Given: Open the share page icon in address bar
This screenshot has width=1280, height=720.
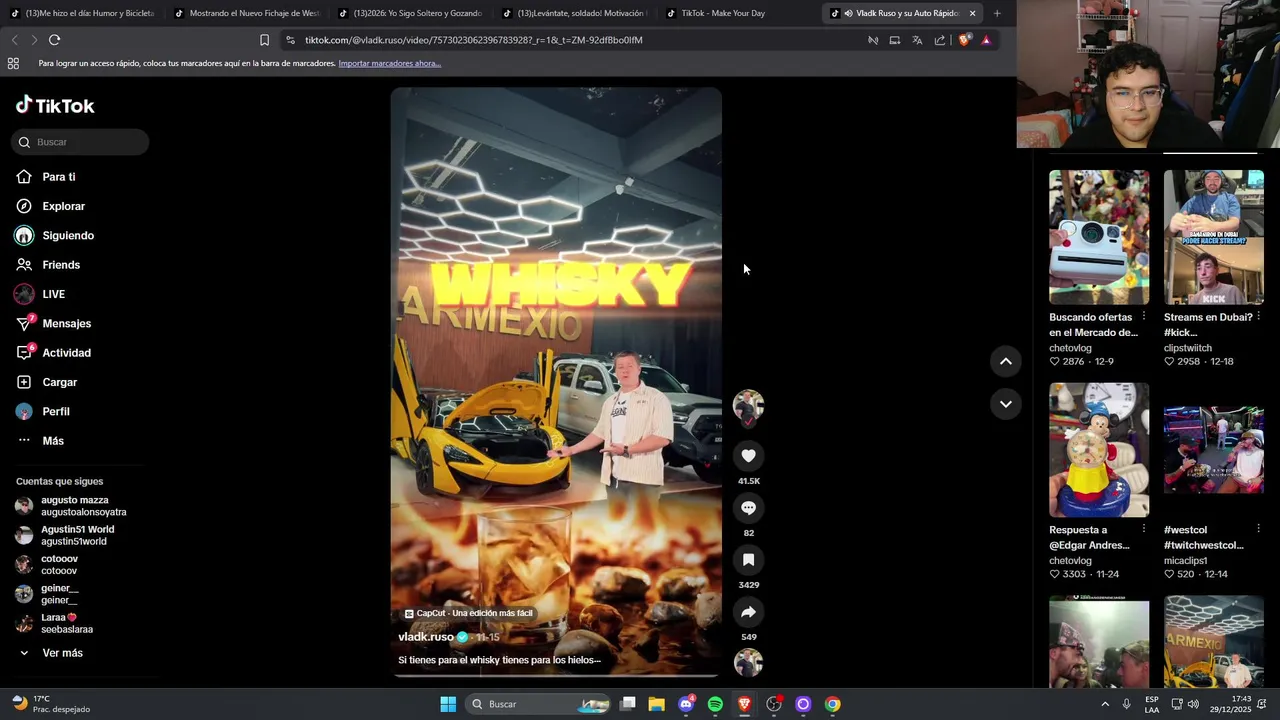Looking at the screenshot, I should click(x=940, y=40).
